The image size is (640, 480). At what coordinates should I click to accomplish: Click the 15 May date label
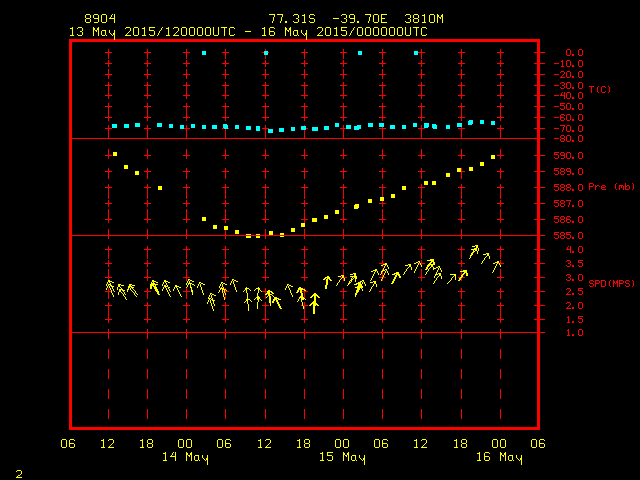342,457
